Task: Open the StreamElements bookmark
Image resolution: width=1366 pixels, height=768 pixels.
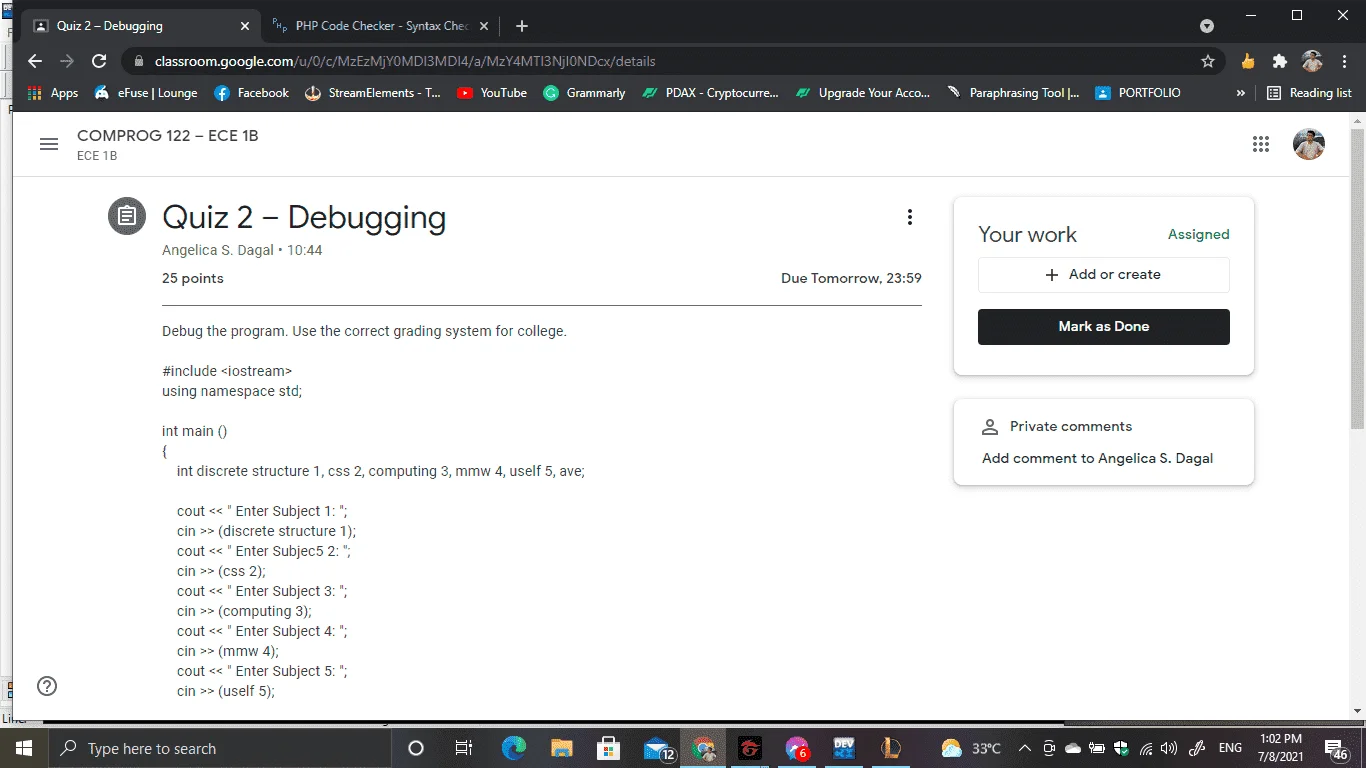Action: click(373, 93)
